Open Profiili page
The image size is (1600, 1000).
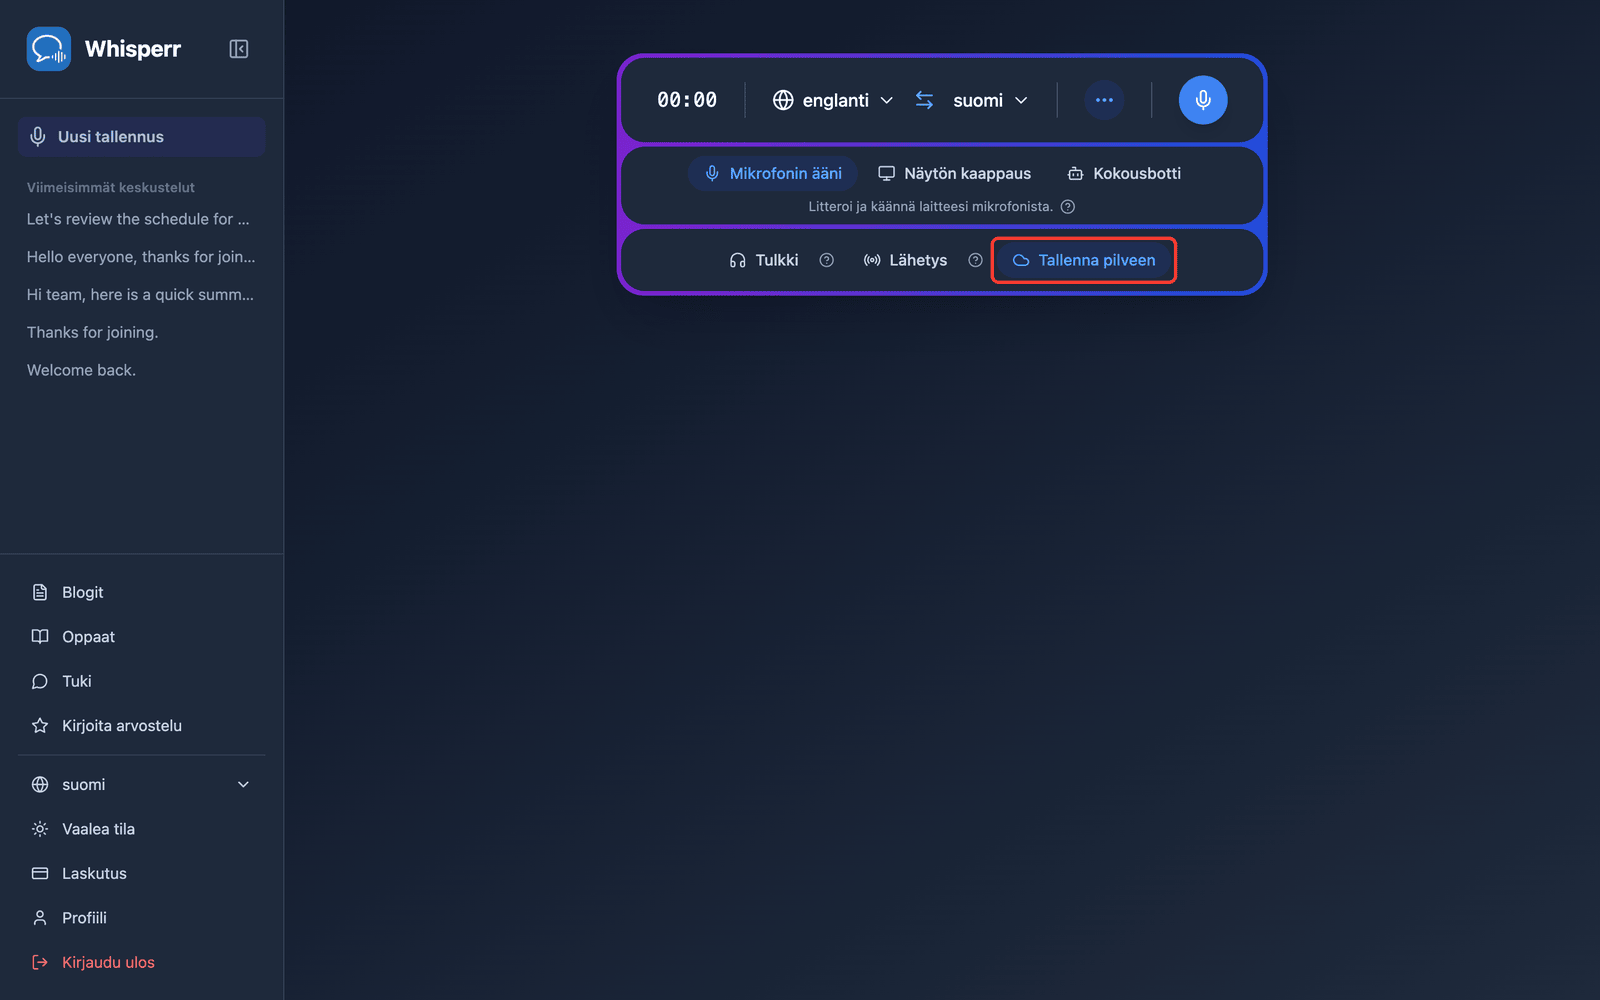pyautogui.click(x=141, y=918)
